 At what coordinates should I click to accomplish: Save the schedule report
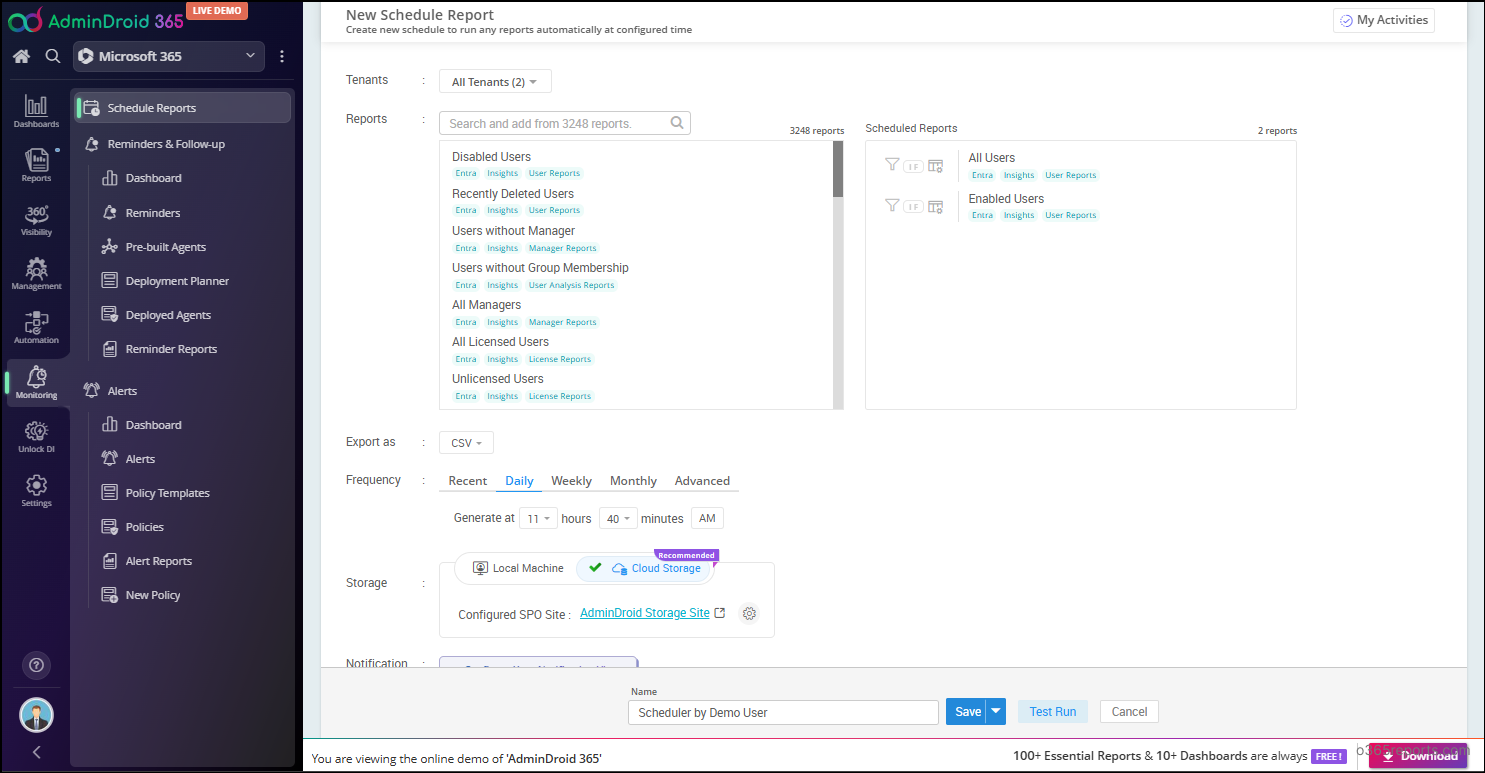(x=967, y=711)
